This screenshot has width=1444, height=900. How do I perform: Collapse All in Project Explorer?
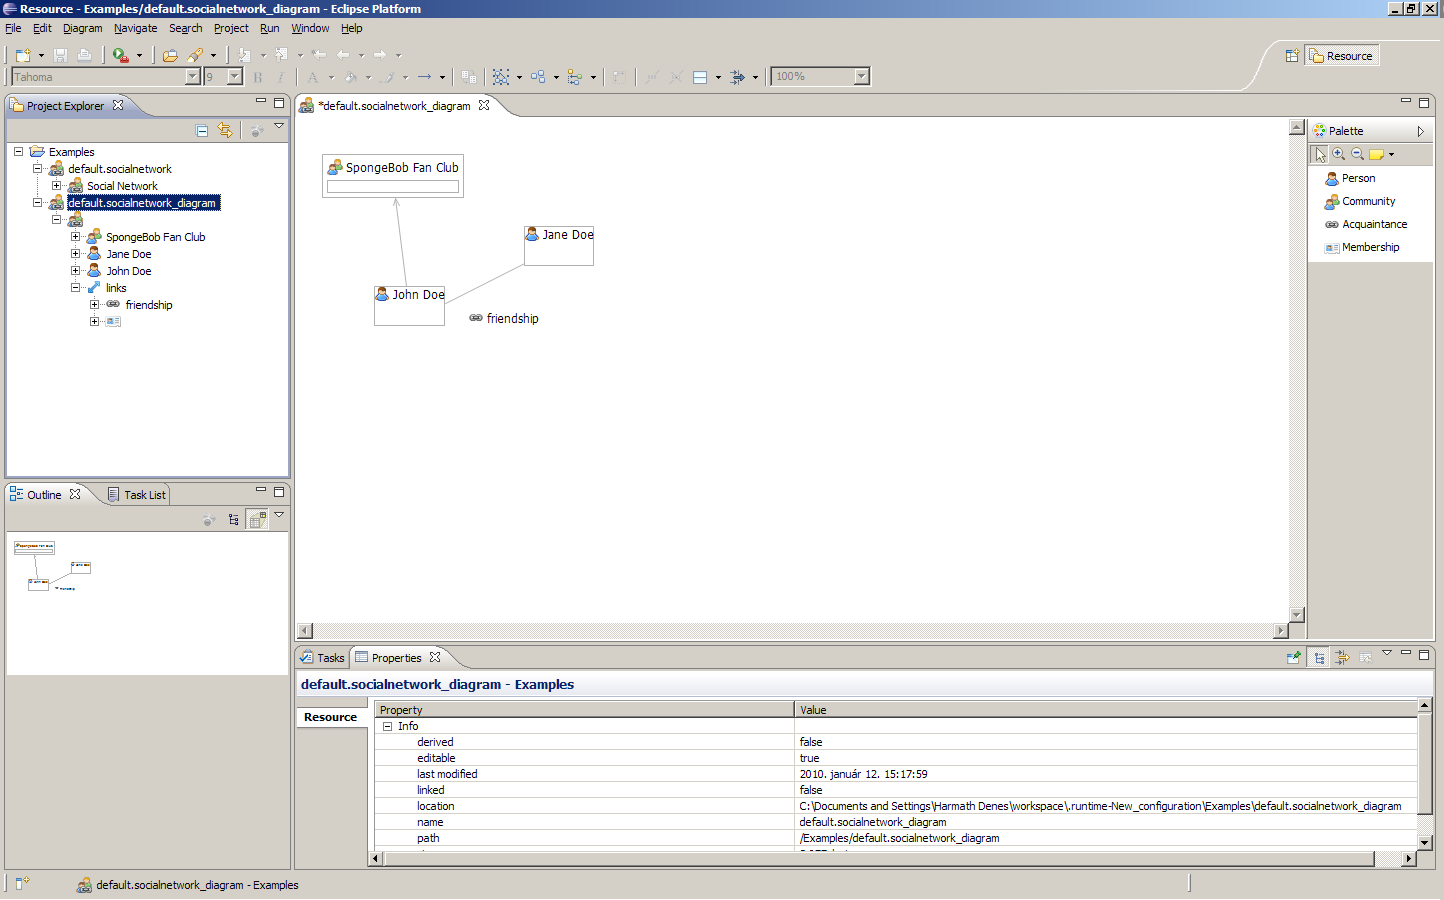coord(202,130)
